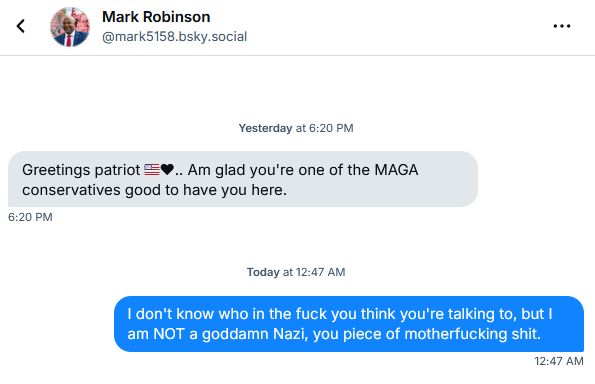
Task: Click the US flag emoji in message
Action: pyautogui.click(x=152, y=169)
